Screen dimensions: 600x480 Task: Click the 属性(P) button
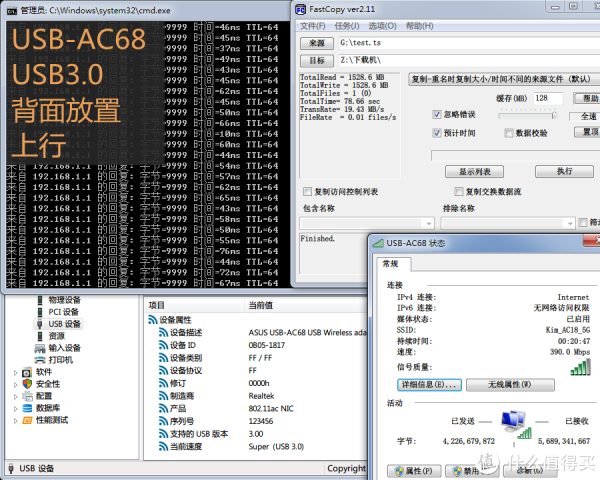[414, 471]
